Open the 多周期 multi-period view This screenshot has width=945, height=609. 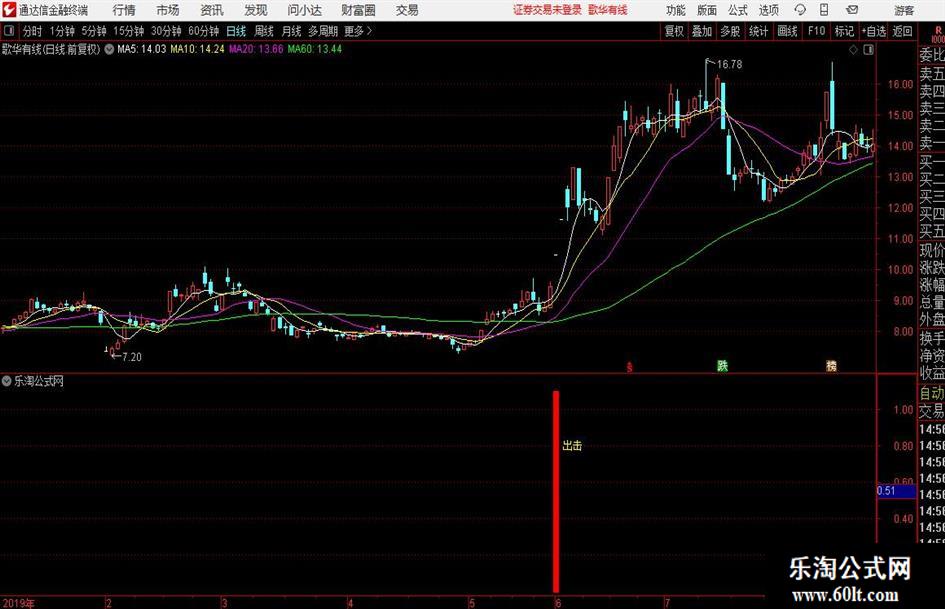[x=323, y=31]
